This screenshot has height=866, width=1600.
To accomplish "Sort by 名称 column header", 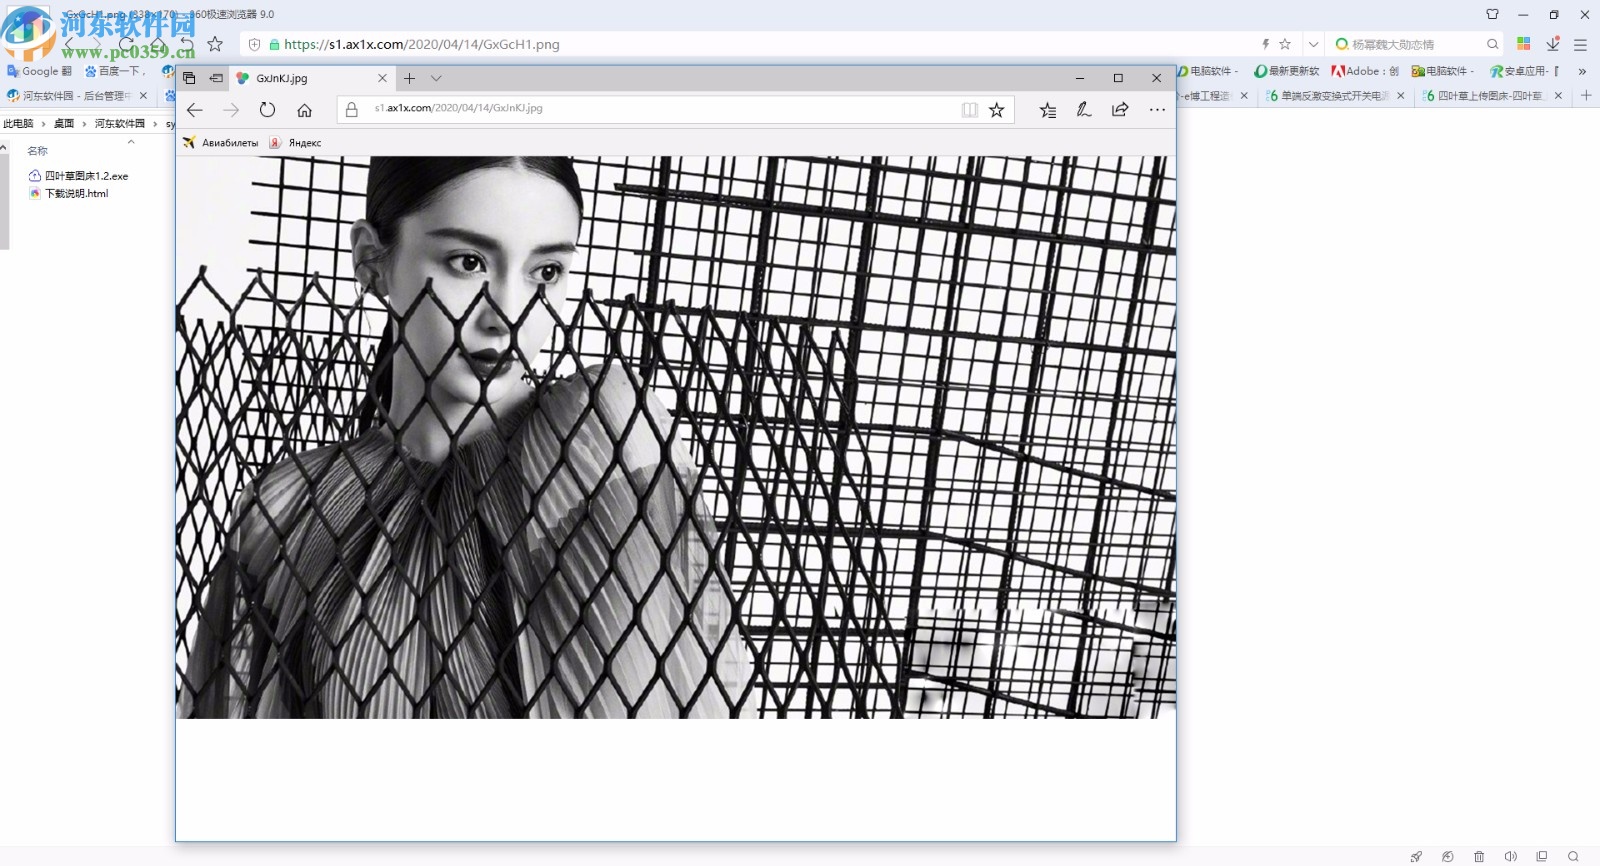I will tap(38, 151).
